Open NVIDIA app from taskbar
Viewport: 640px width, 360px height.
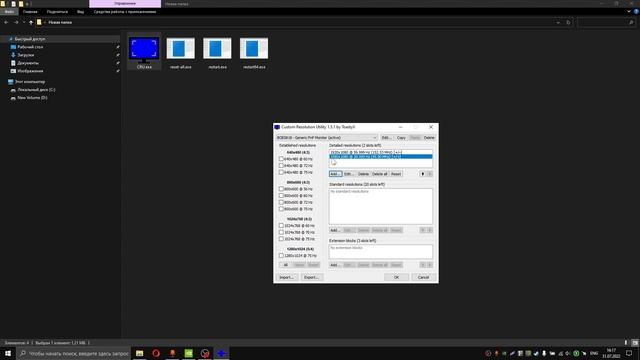pyautogui.click(x=189, y=353)
